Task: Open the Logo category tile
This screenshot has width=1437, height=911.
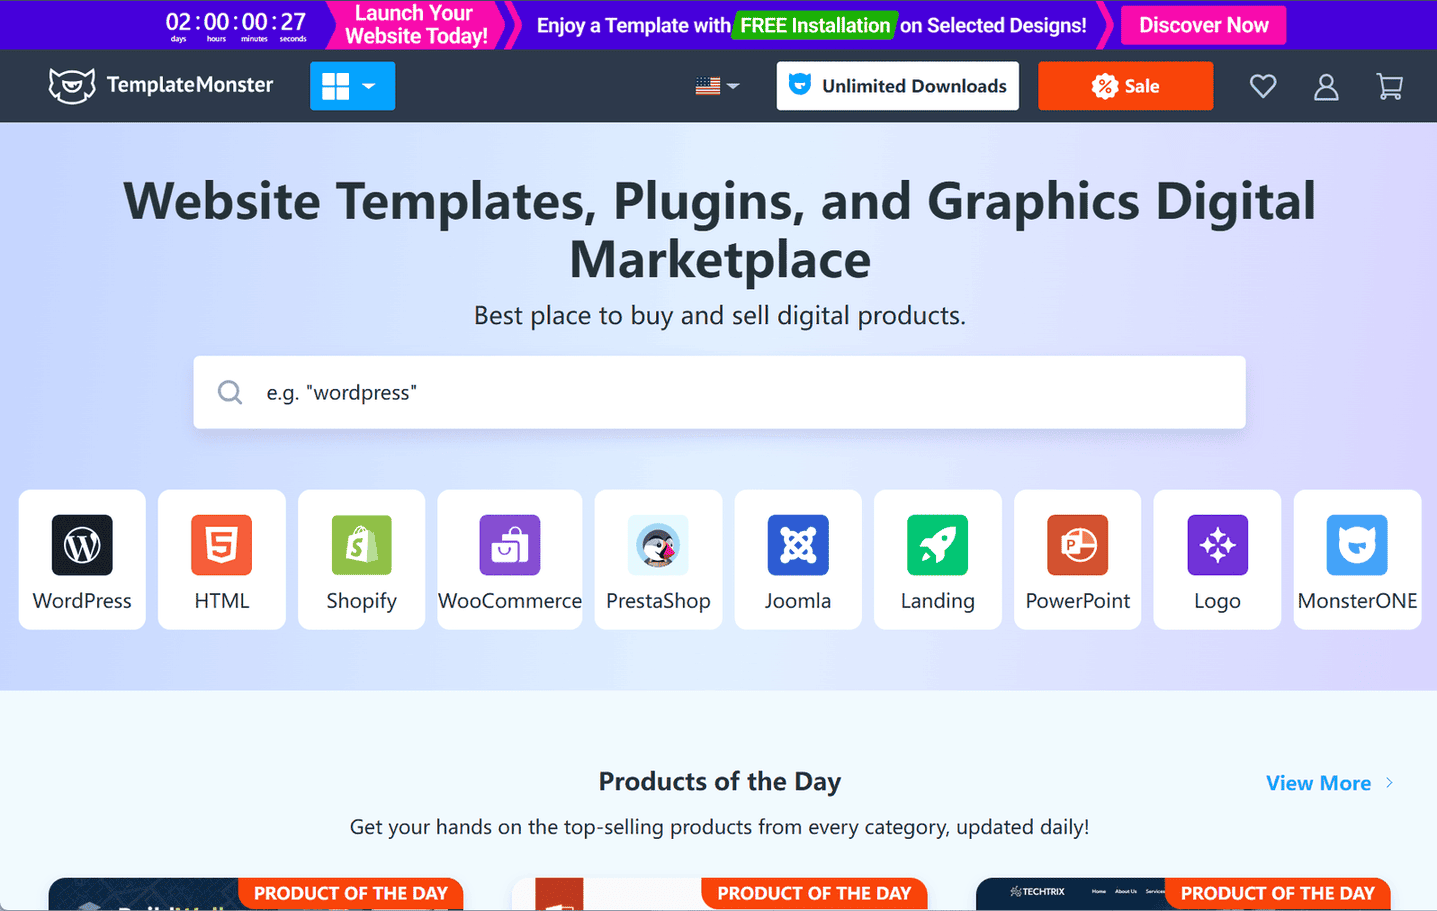Action: (x=1217, y=560)
